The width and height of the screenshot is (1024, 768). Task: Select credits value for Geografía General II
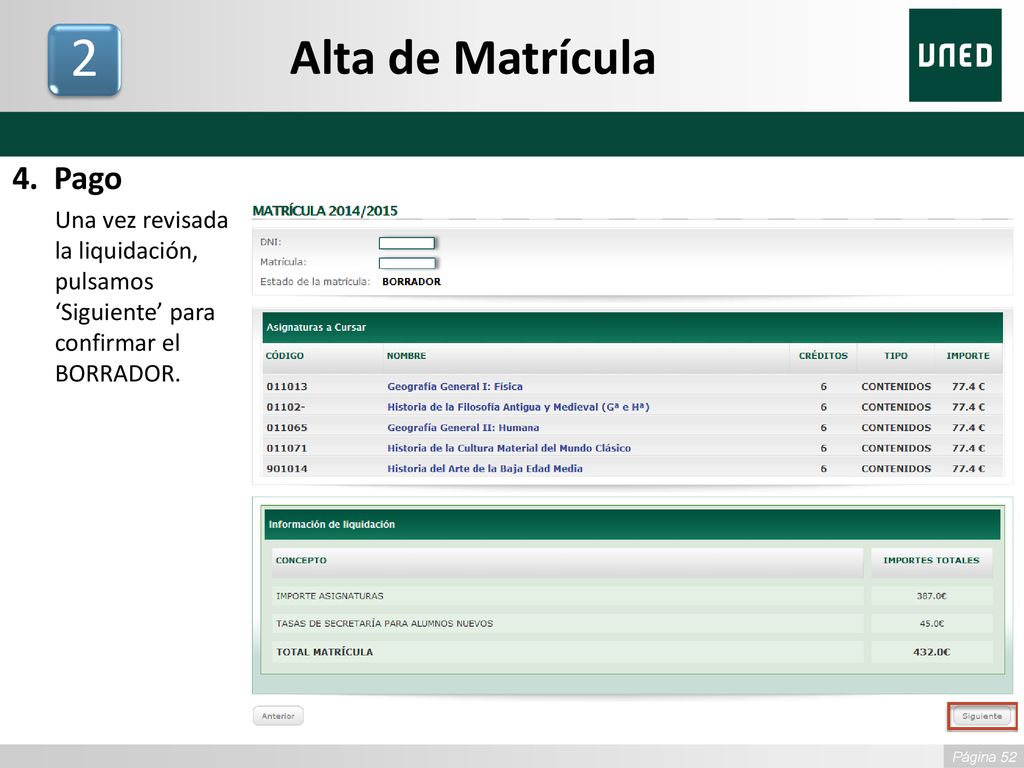click(824, 428)
